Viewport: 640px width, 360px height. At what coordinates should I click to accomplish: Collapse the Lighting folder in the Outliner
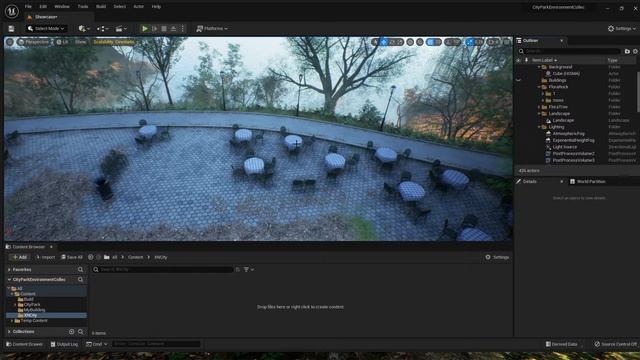[539, 127]
